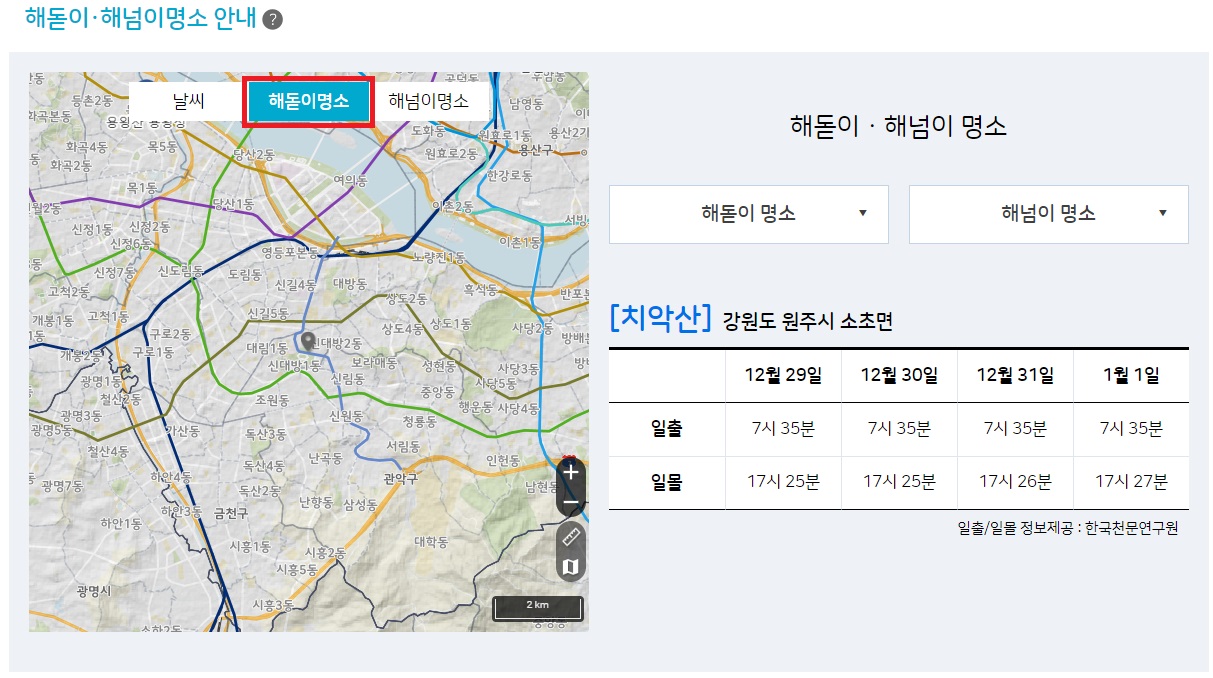Open the 해돋이 명소 dropdown
This screenshot has width=1213, height=678.
748,214
